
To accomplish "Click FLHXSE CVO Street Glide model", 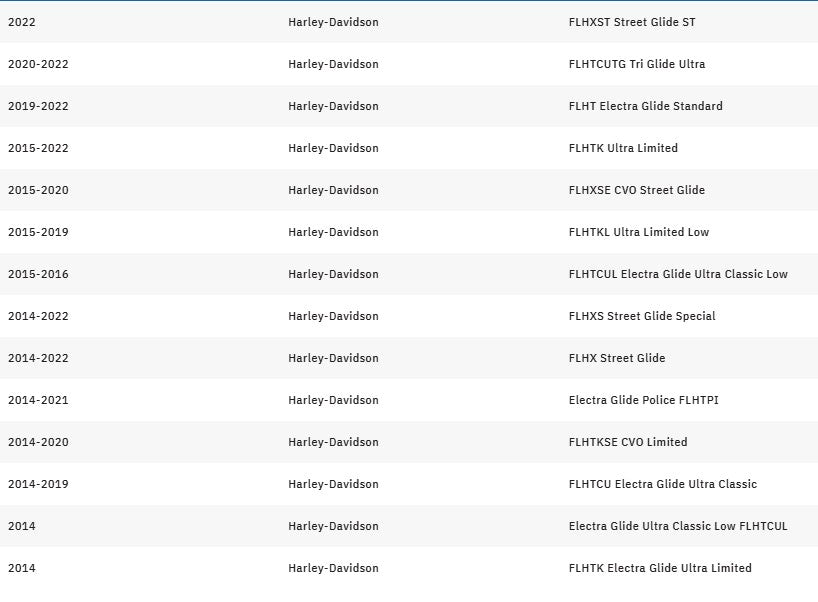I will pos(636,190).
